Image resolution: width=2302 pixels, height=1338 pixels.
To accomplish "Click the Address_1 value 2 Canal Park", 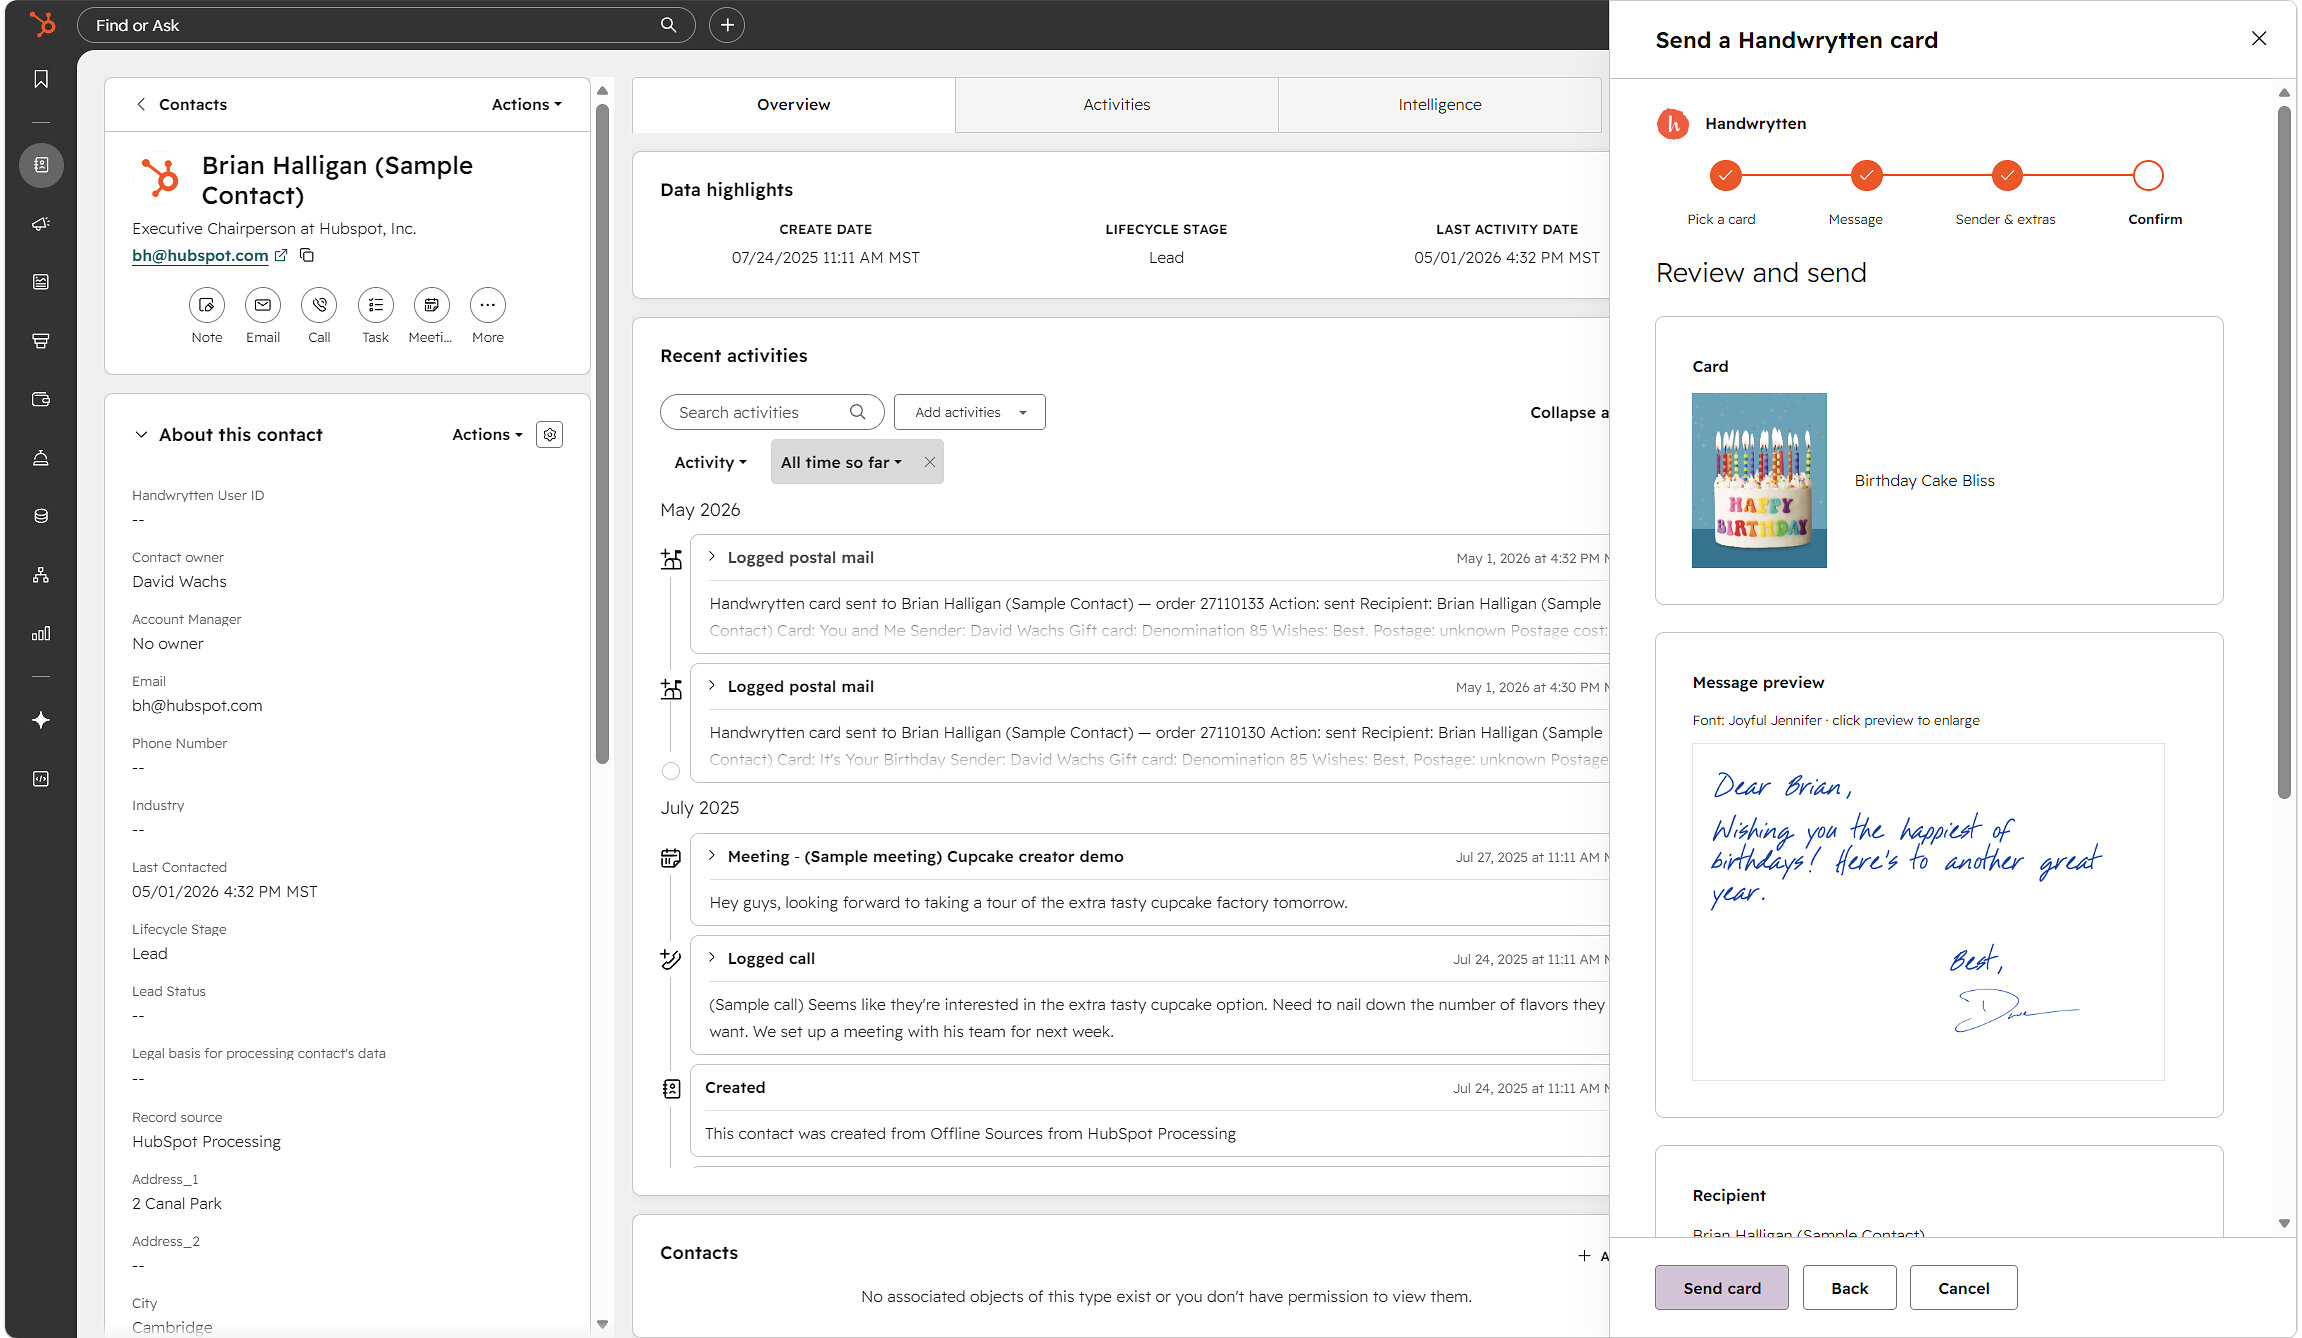I will coord(177,1204).
